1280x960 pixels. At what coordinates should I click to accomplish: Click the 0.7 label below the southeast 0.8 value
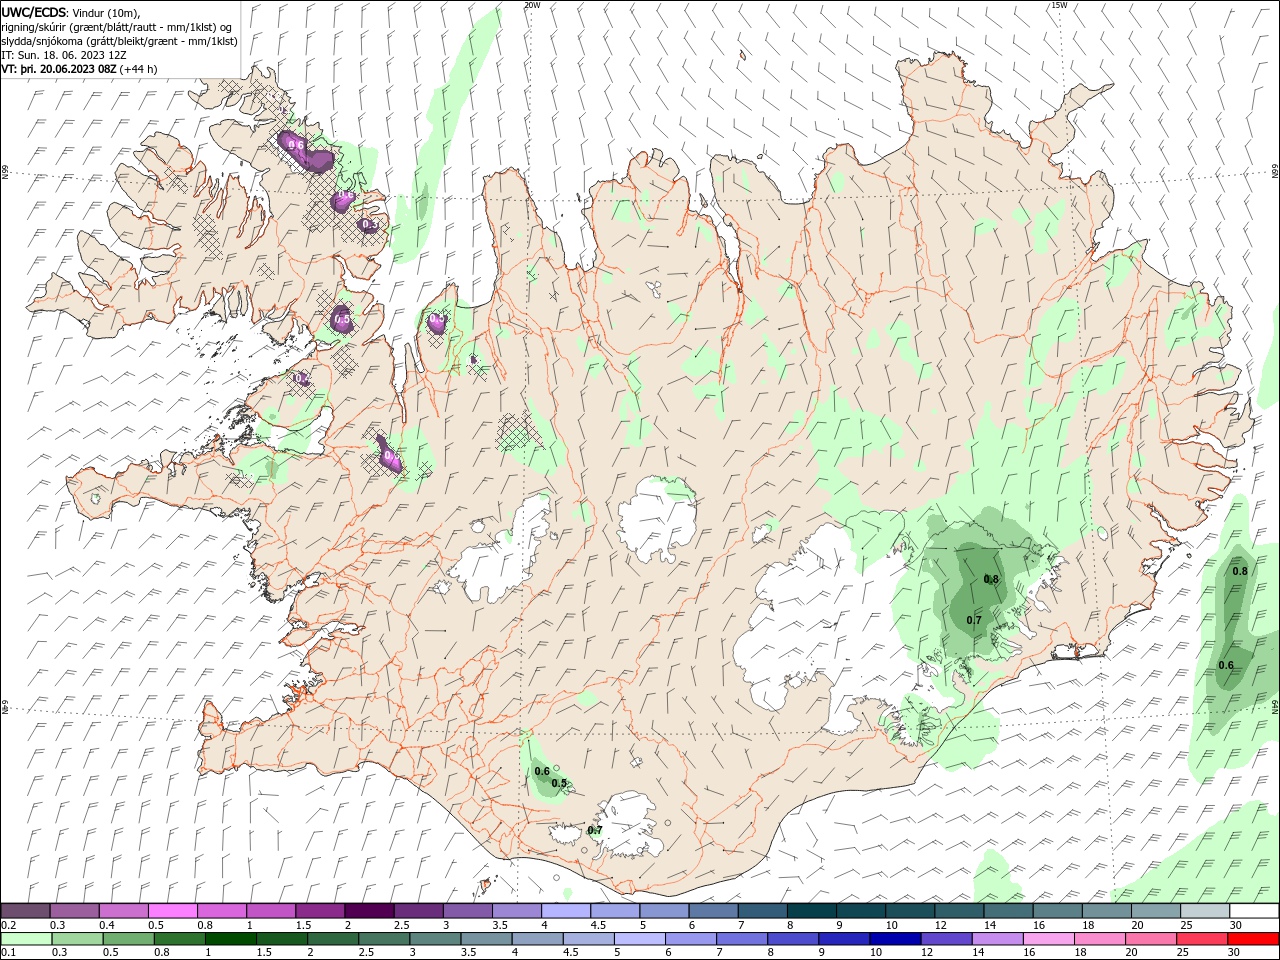click(x=974, y=620)
